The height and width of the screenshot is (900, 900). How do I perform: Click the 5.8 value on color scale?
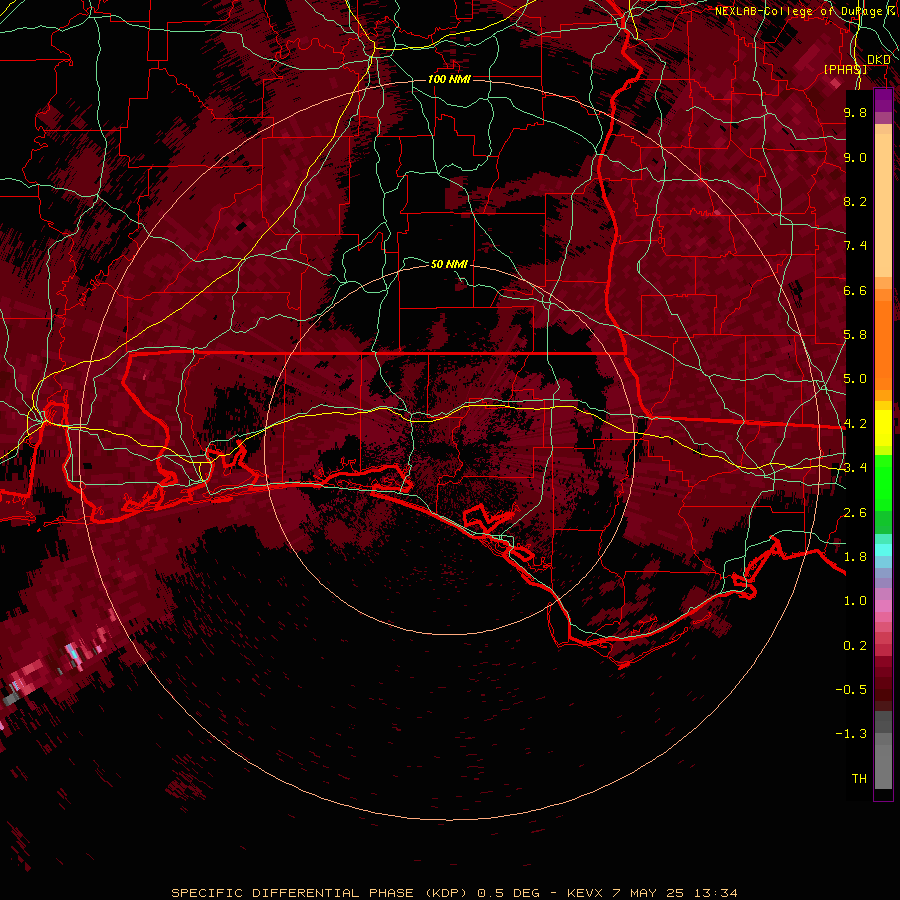[x=855, y=335]
